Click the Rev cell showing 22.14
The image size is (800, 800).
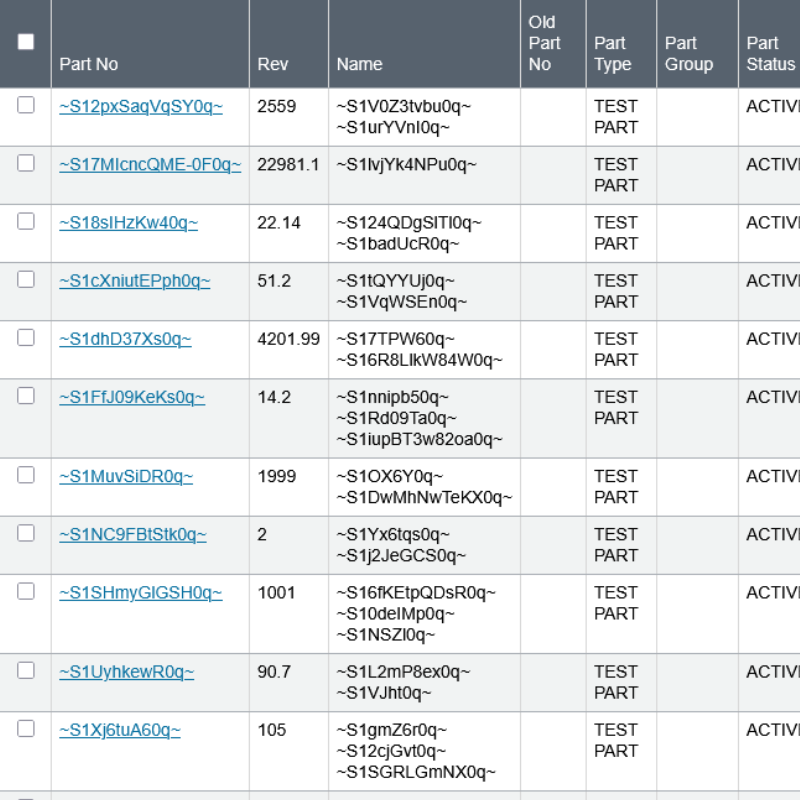tap(279, 223)
